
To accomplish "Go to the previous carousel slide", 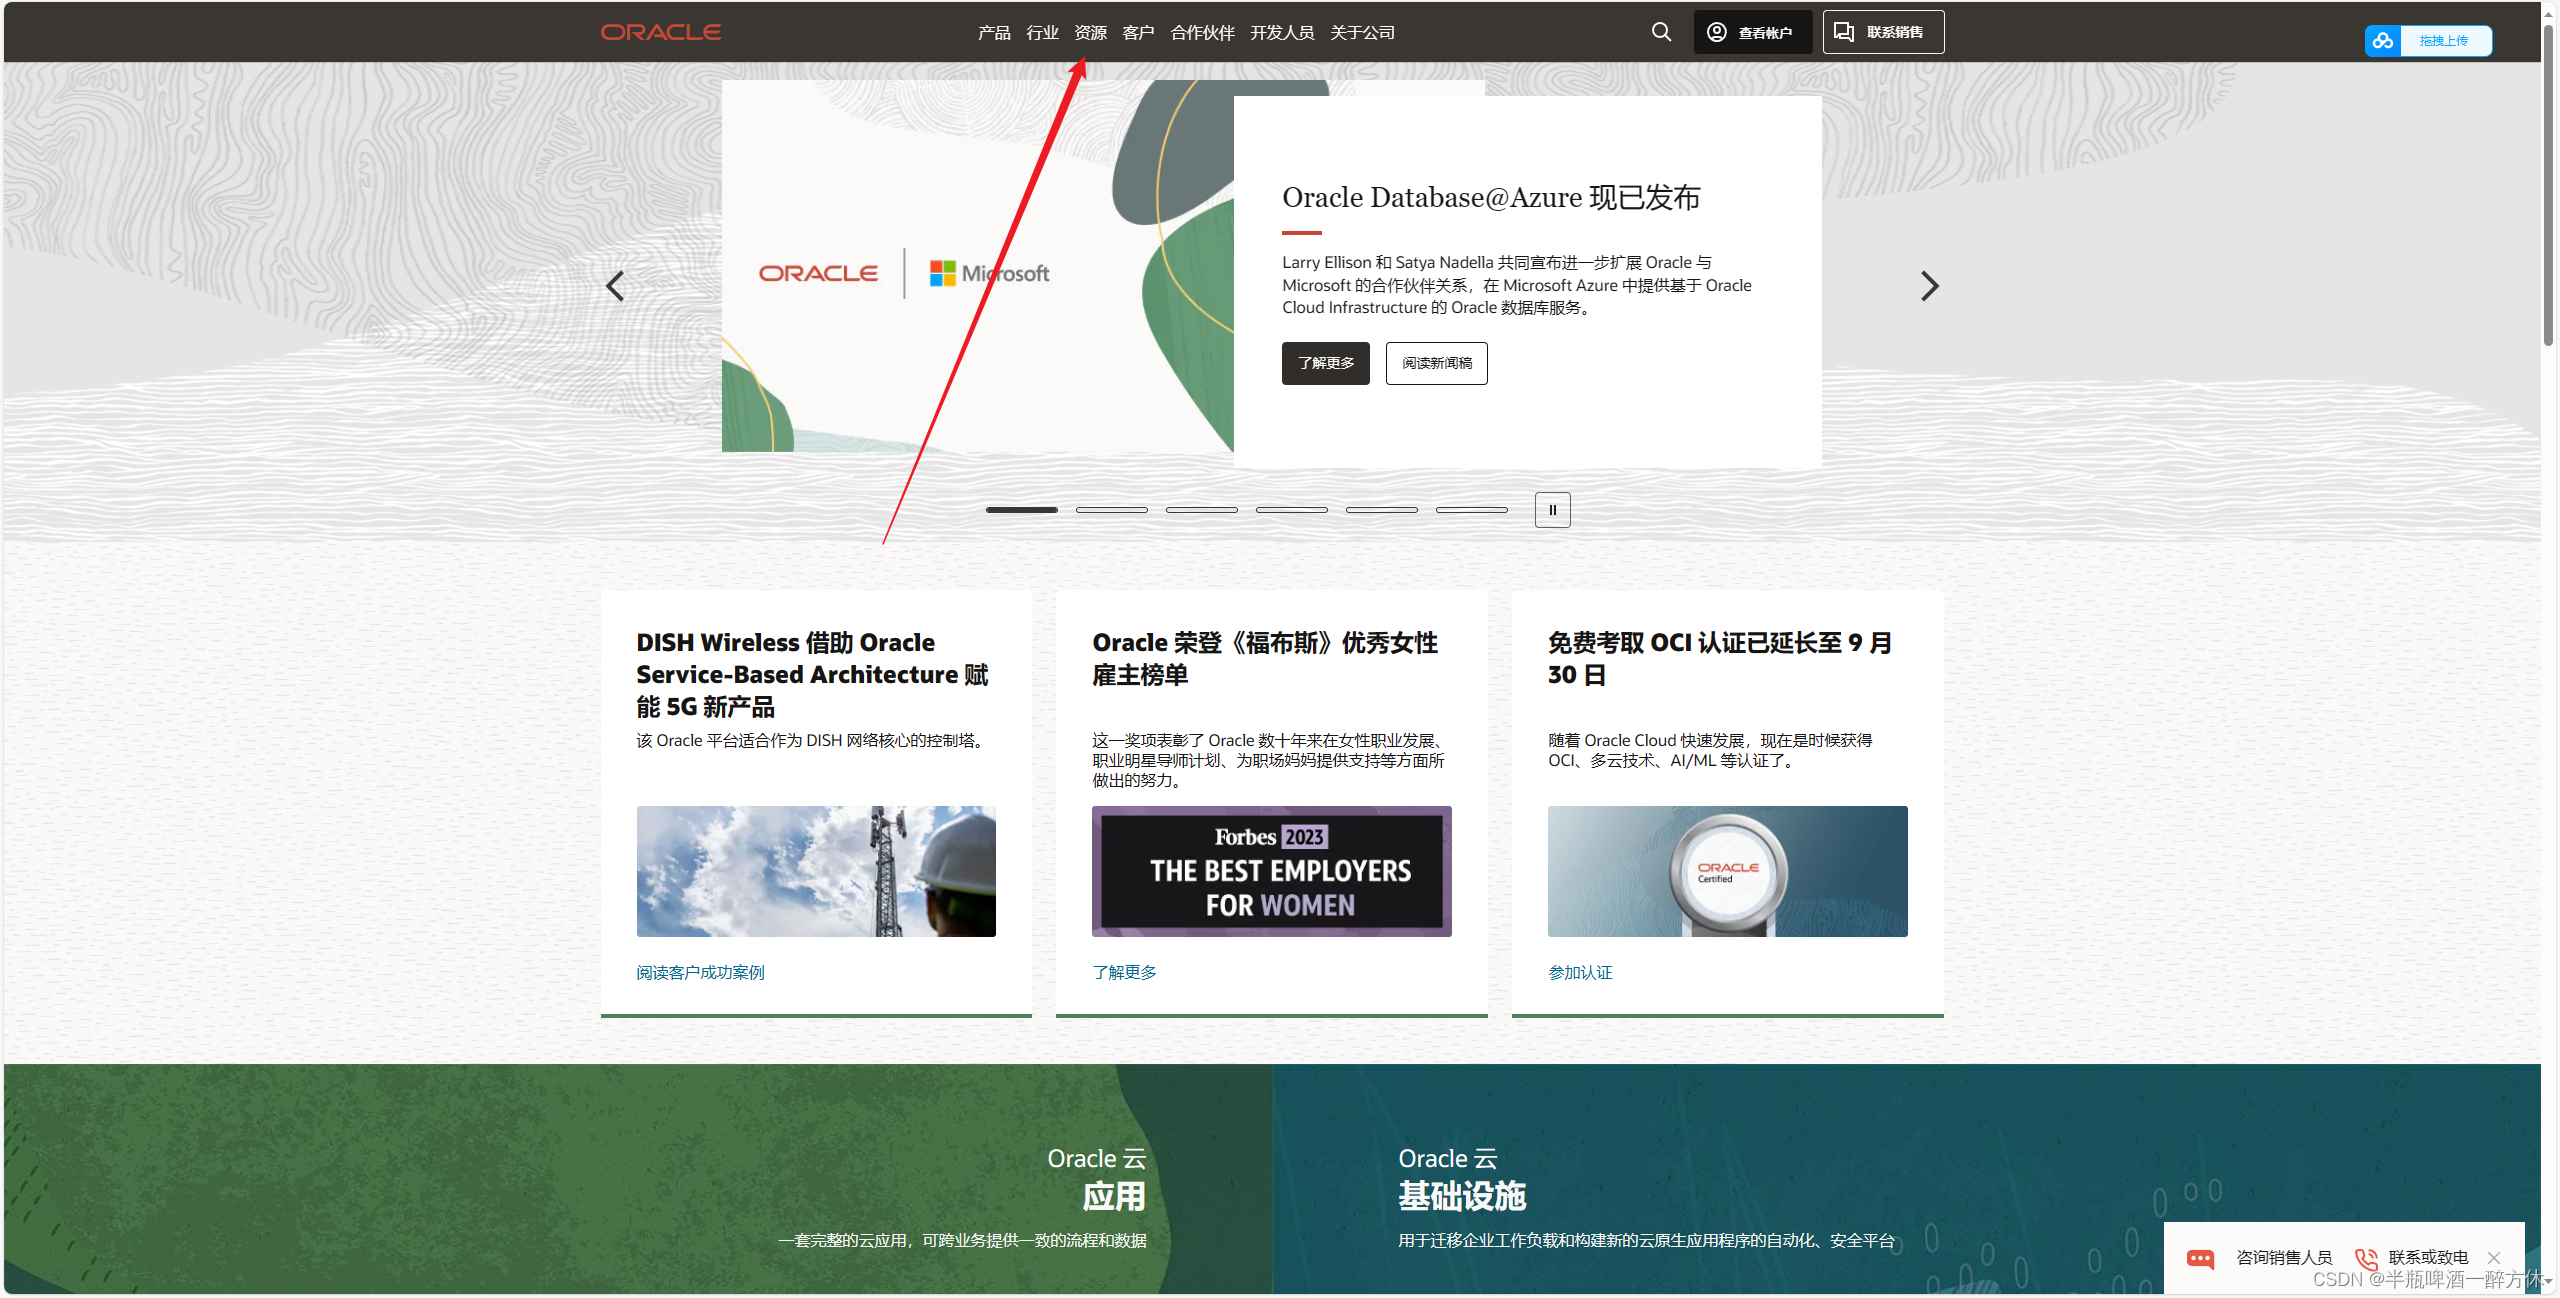I will [x=615, y=286].
